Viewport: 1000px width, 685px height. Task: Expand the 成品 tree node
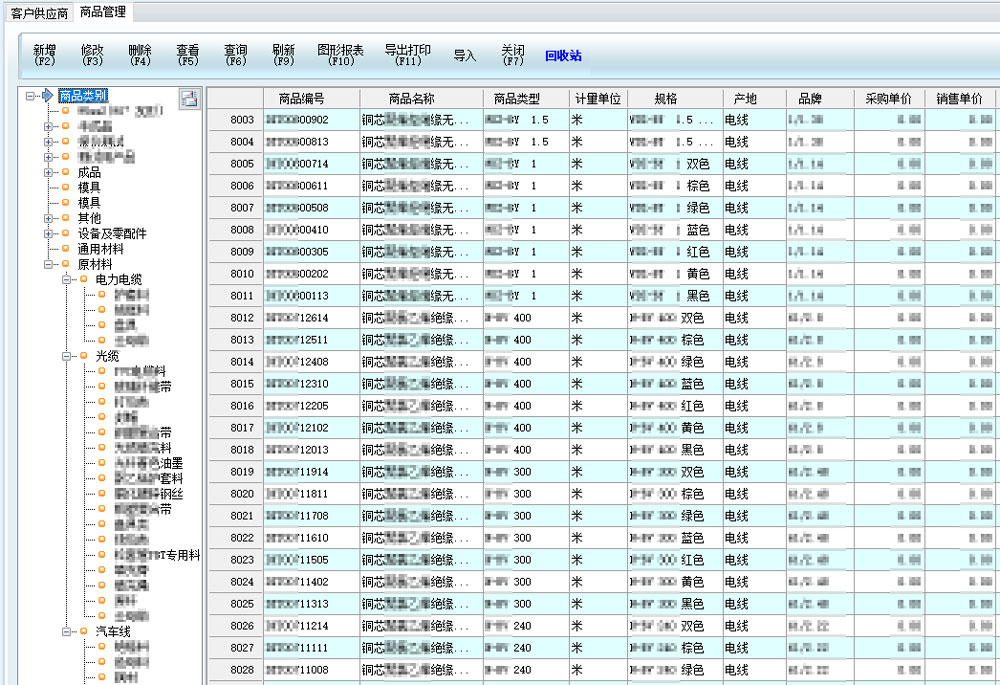[49, 172]
